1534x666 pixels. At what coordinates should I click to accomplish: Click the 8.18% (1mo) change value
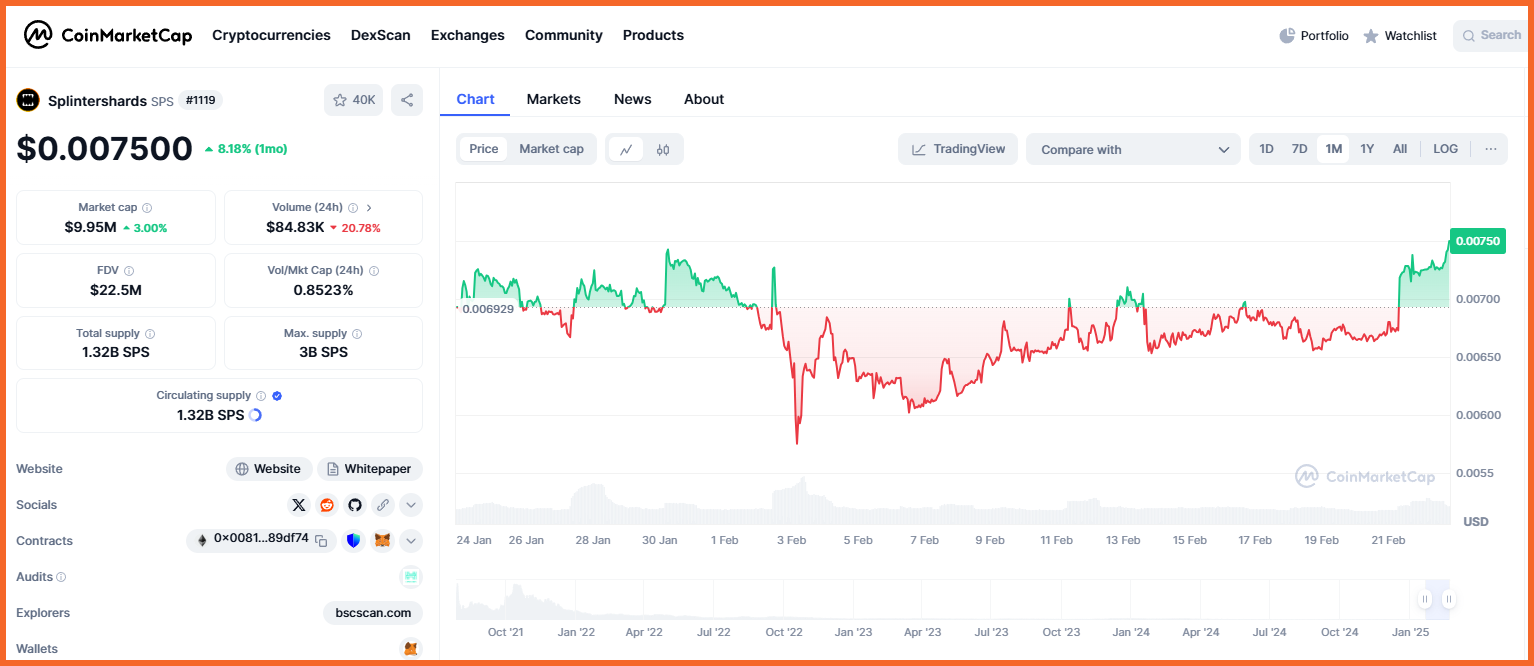click(x=245, y=149)
